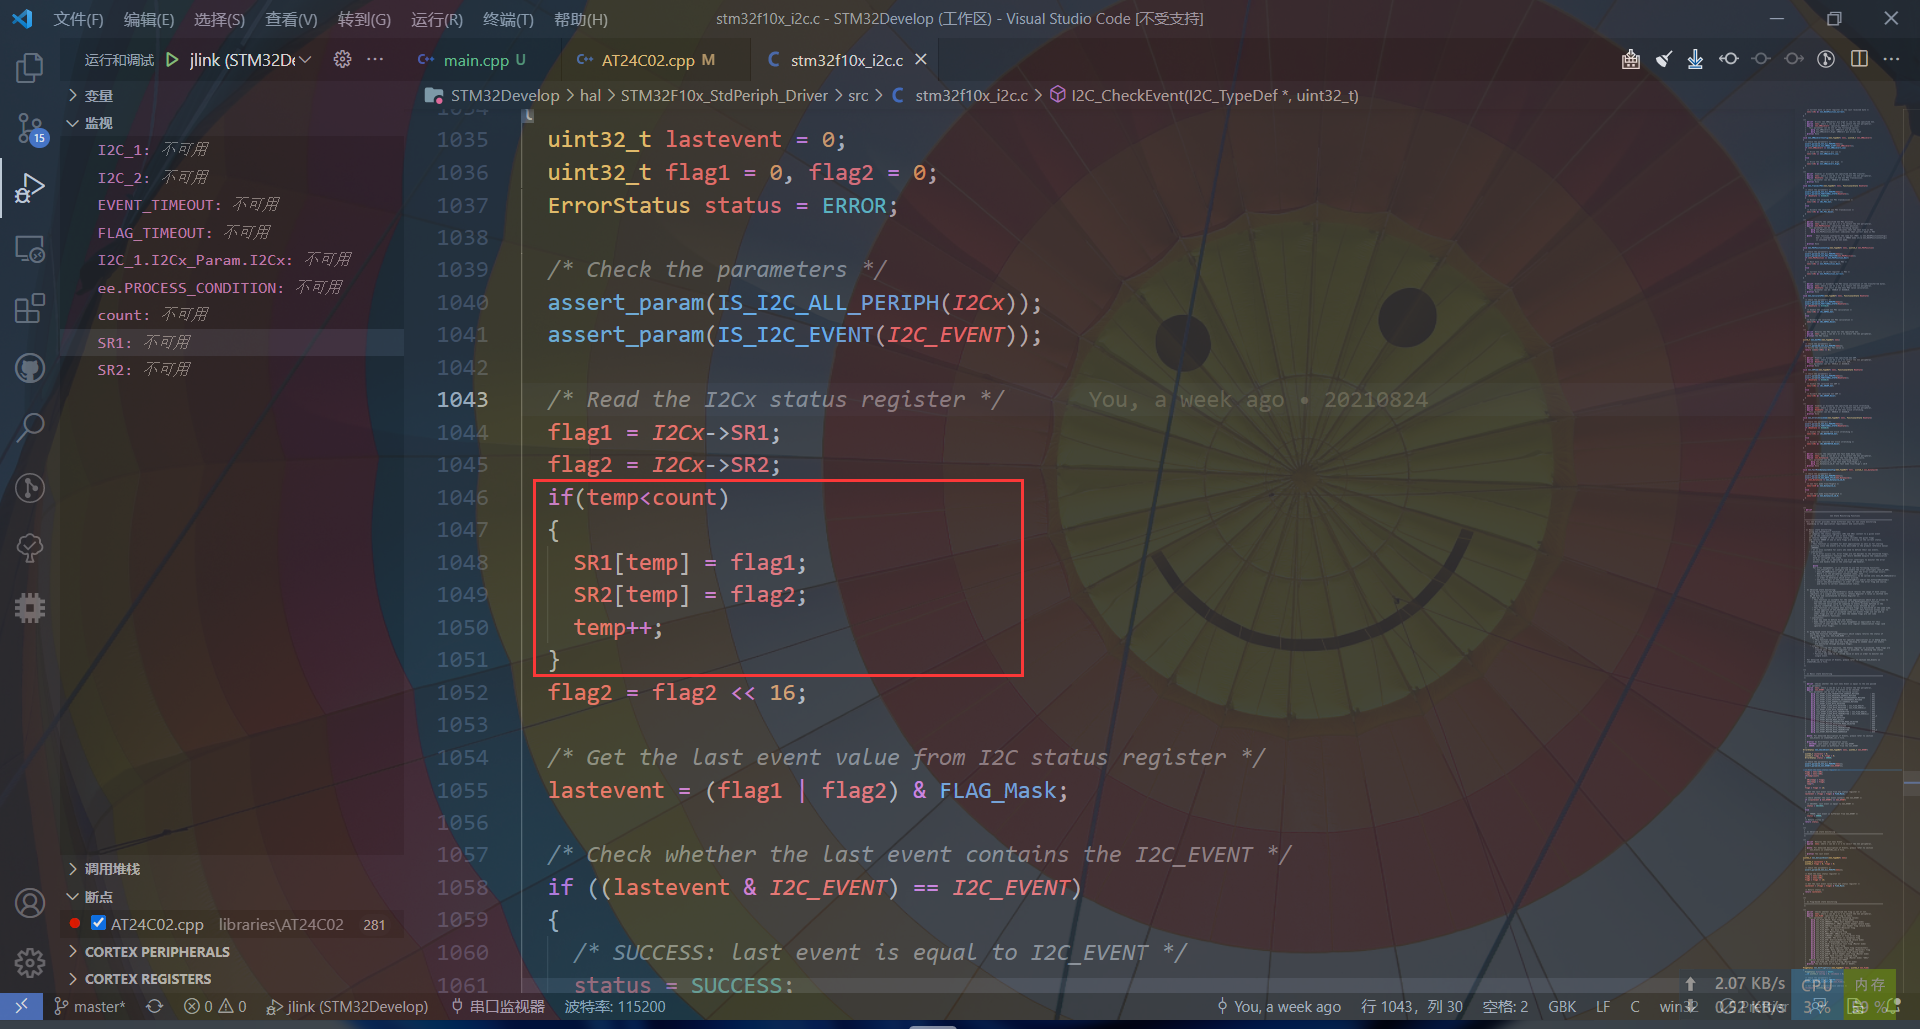
Task: Select the Extensions icon in activity bar
Action: click(30, 308)
